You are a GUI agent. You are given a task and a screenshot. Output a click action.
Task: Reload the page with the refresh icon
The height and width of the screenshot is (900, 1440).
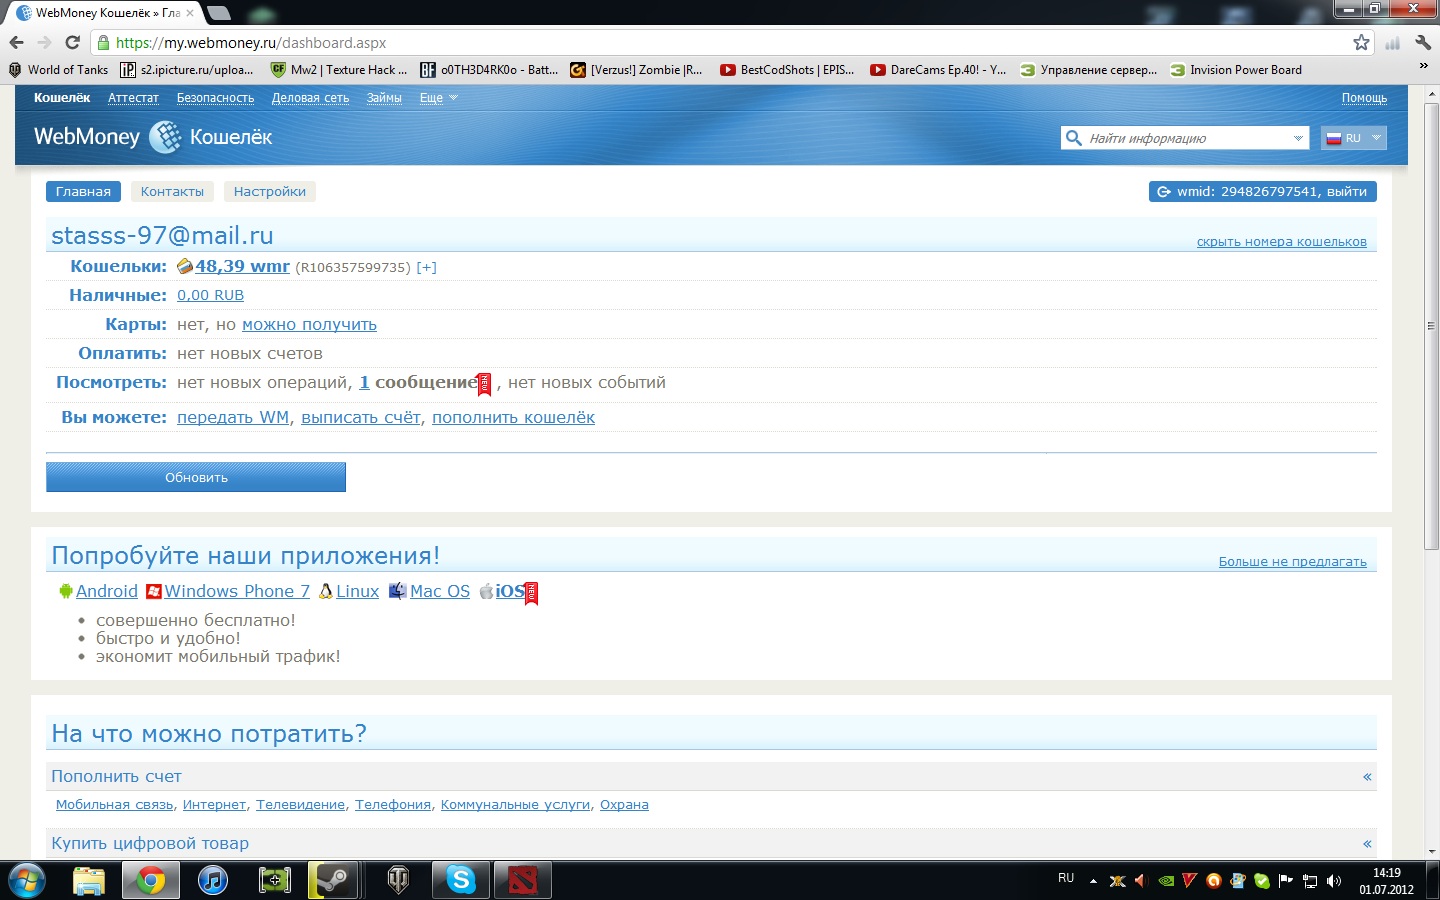(72, 42)
